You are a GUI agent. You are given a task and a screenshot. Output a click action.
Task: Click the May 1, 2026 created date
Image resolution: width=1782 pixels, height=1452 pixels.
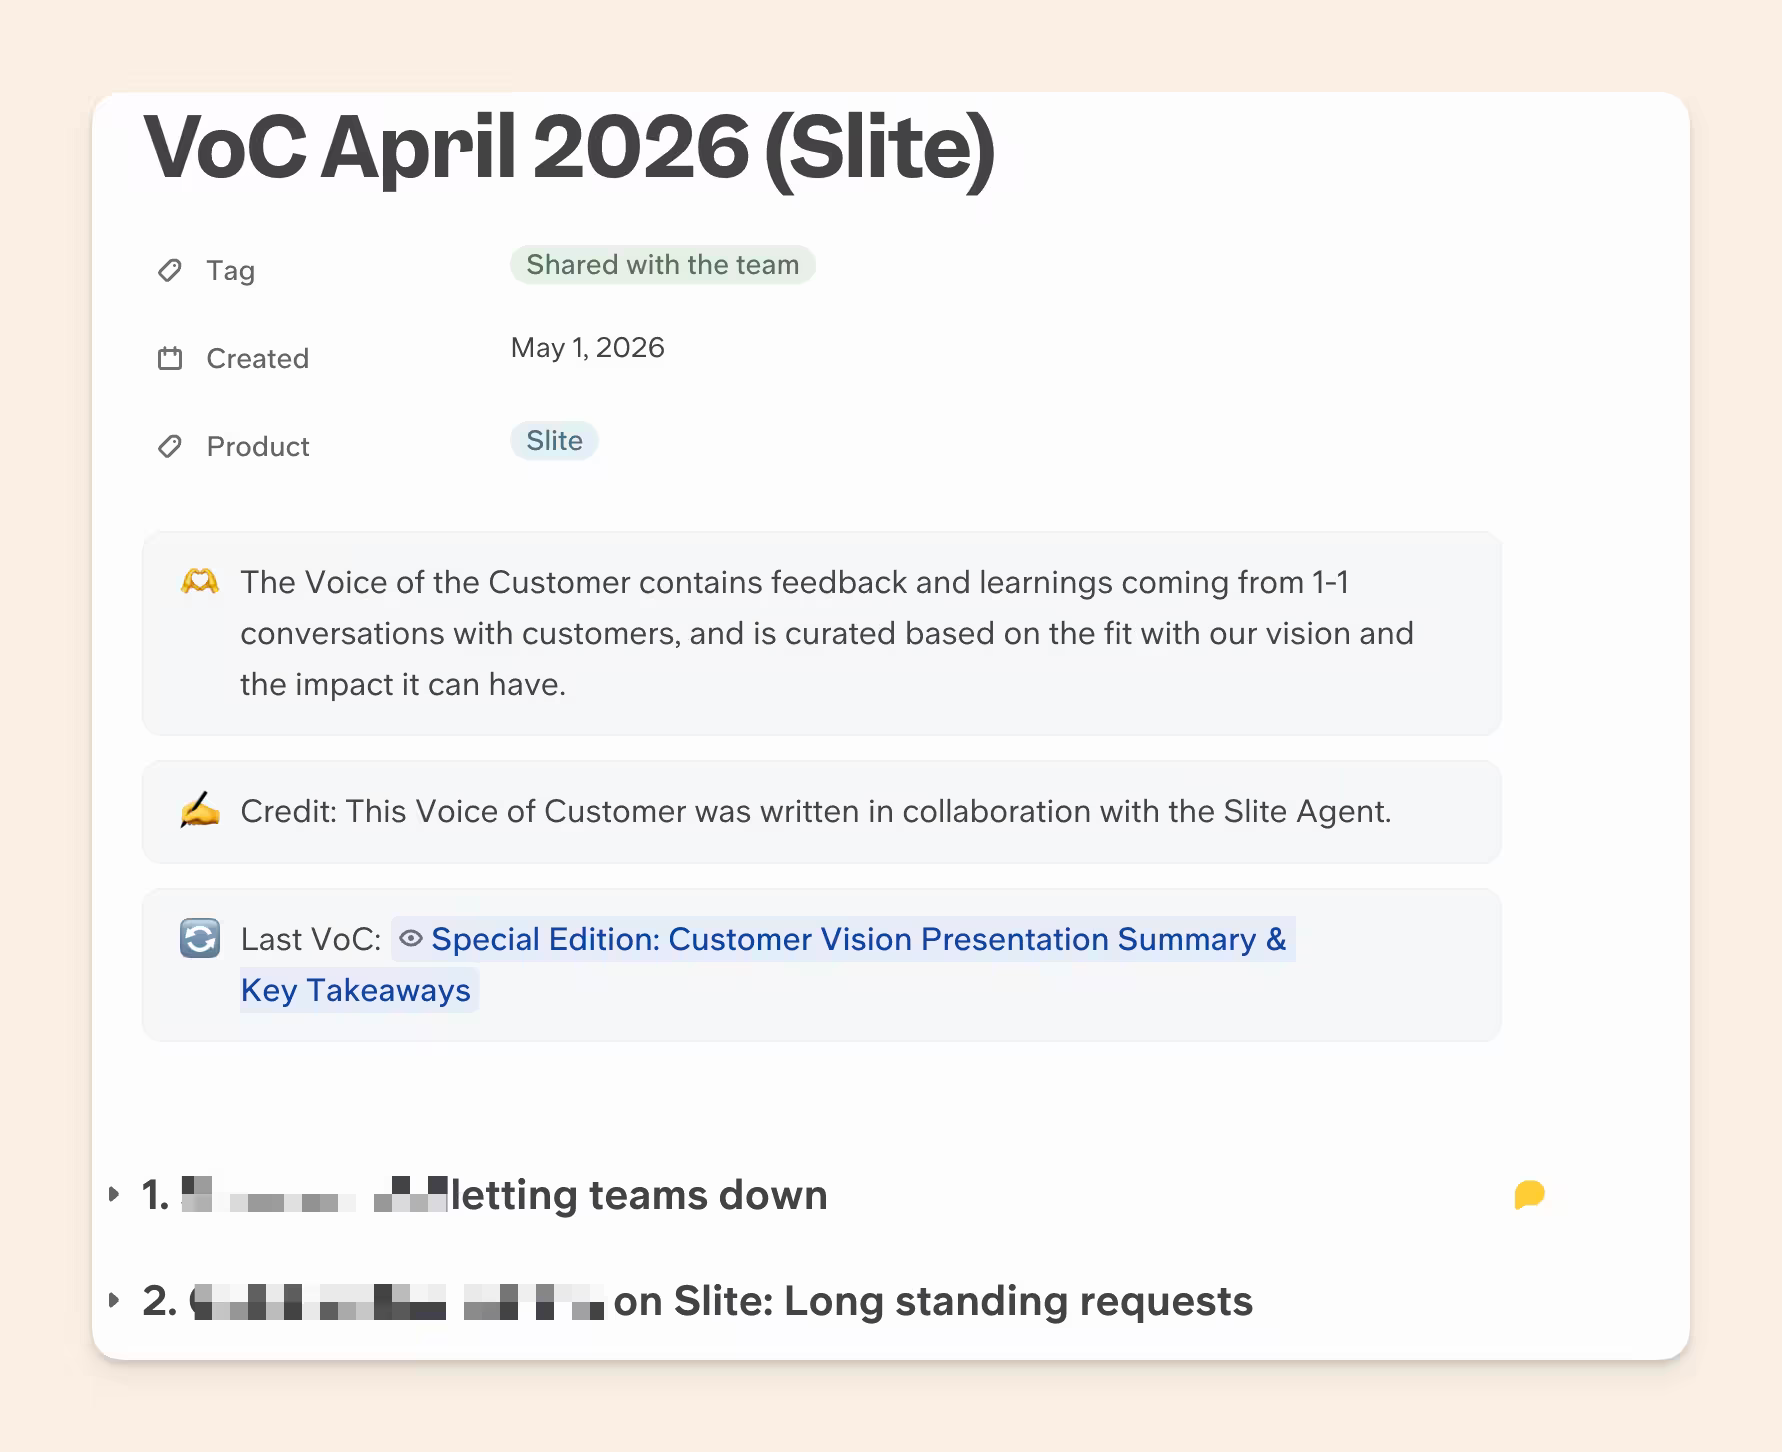(x=588, y=347)
